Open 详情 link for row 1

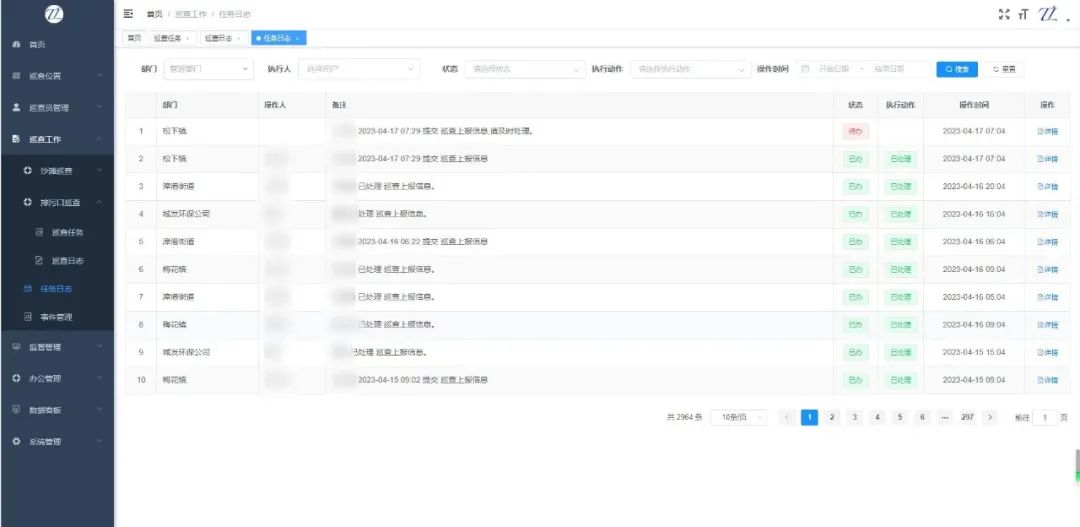tap(1048, 131)
